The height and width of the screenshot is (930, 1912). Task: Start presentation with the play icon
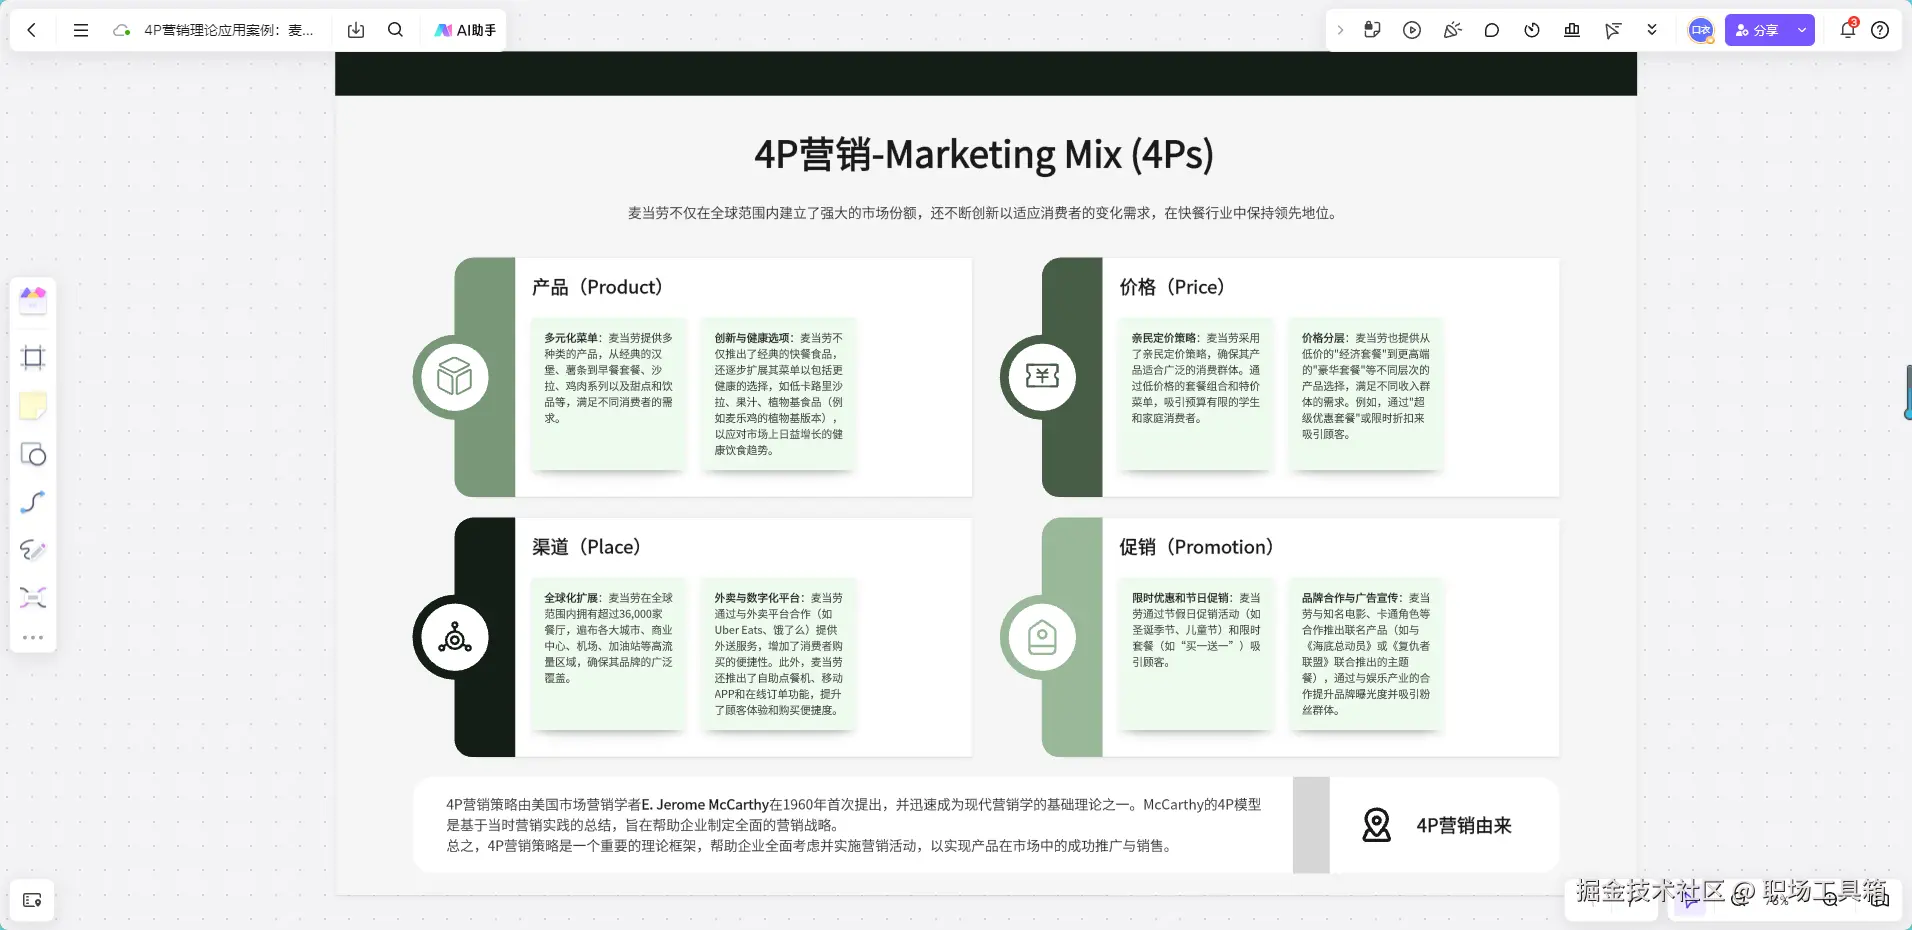(1412, 30)
